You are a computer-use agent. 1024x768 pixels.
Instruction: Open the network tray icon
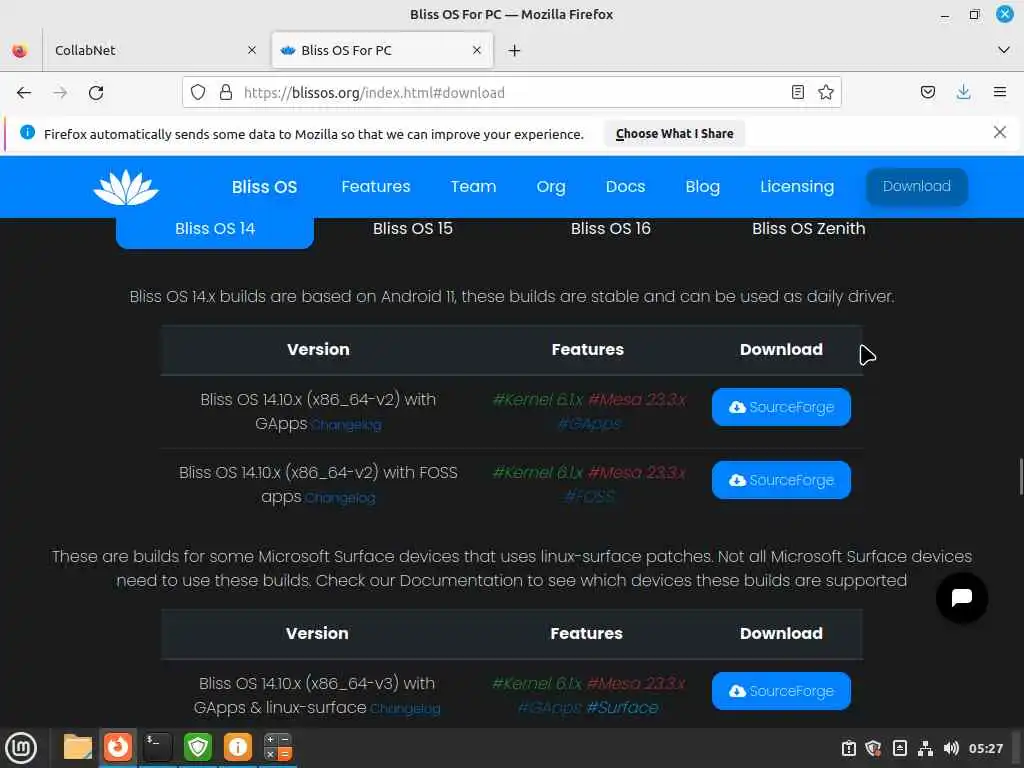click(x=925, y=748)
